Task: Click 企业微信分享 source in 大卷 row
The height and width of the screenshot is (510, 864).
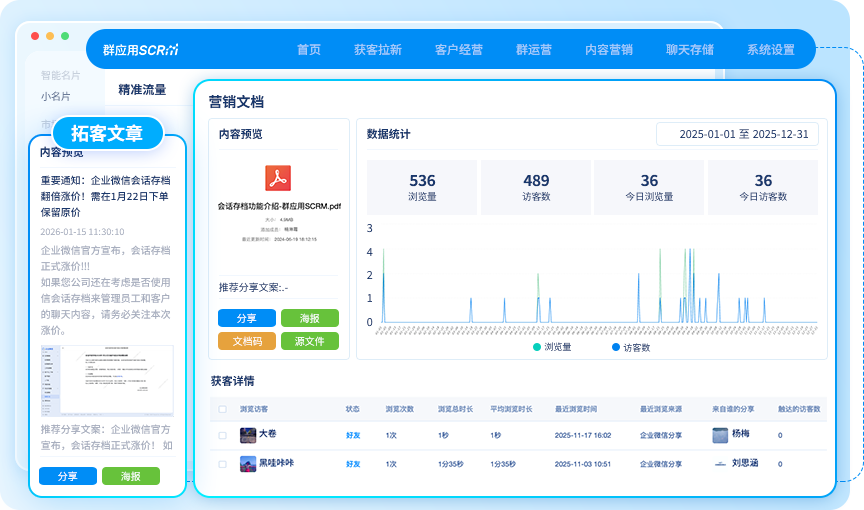Action: [661, 435]
